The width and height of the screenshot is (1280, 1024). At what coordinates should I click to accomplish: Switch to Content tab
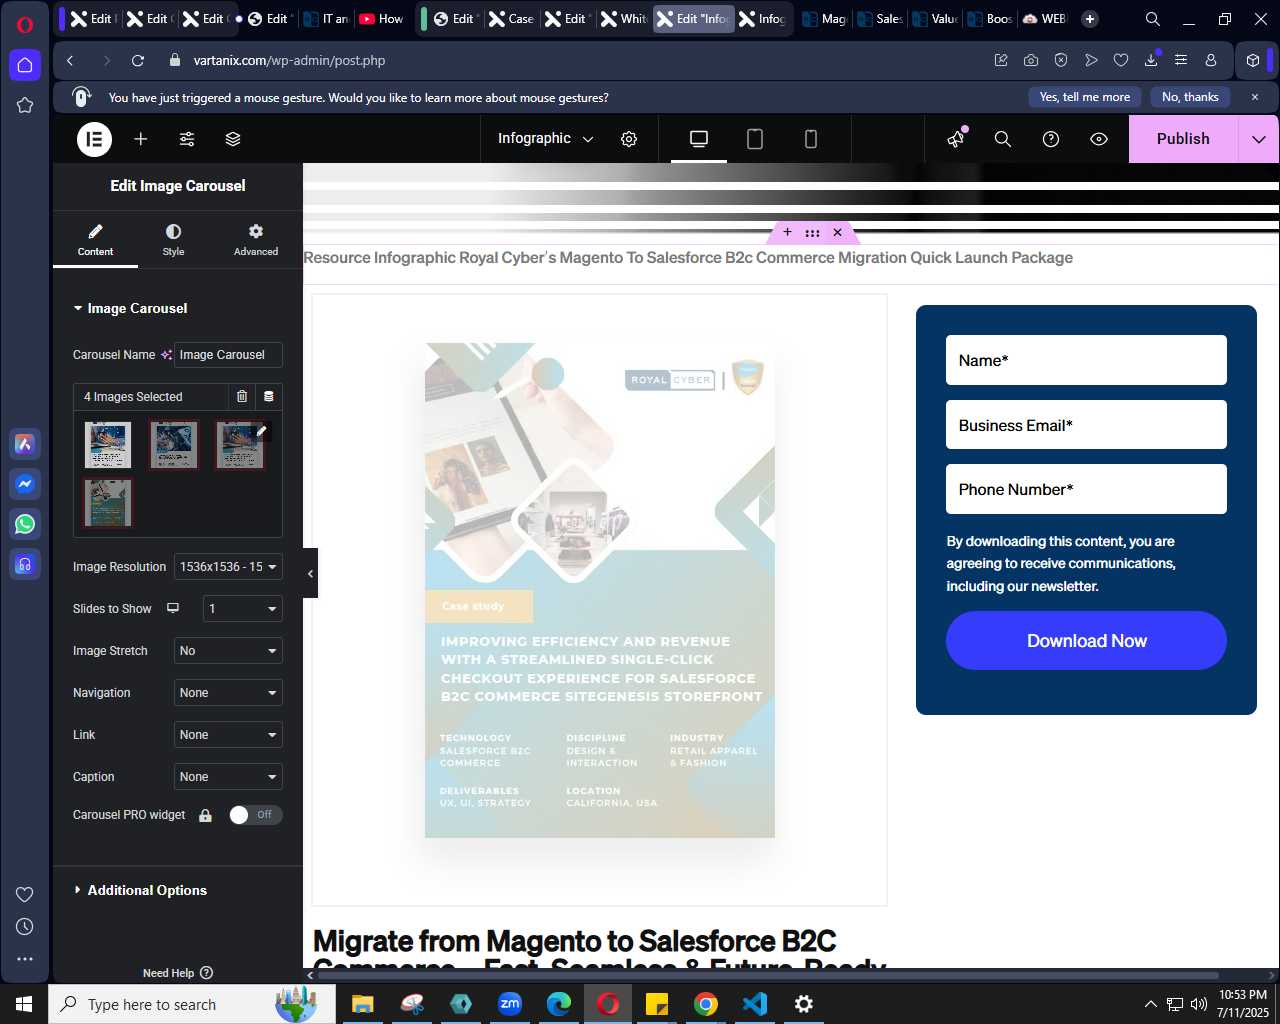(95, 240)
